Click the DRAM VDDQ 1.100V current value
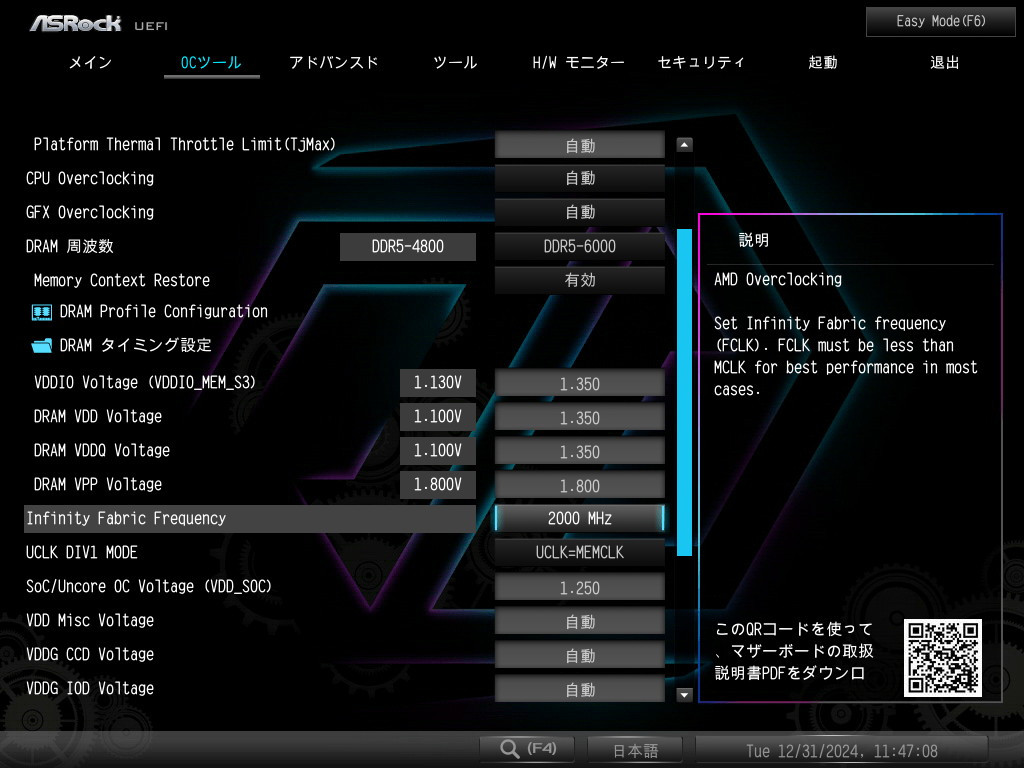This screenshot has width=1024, height=768. click(438, 451)
